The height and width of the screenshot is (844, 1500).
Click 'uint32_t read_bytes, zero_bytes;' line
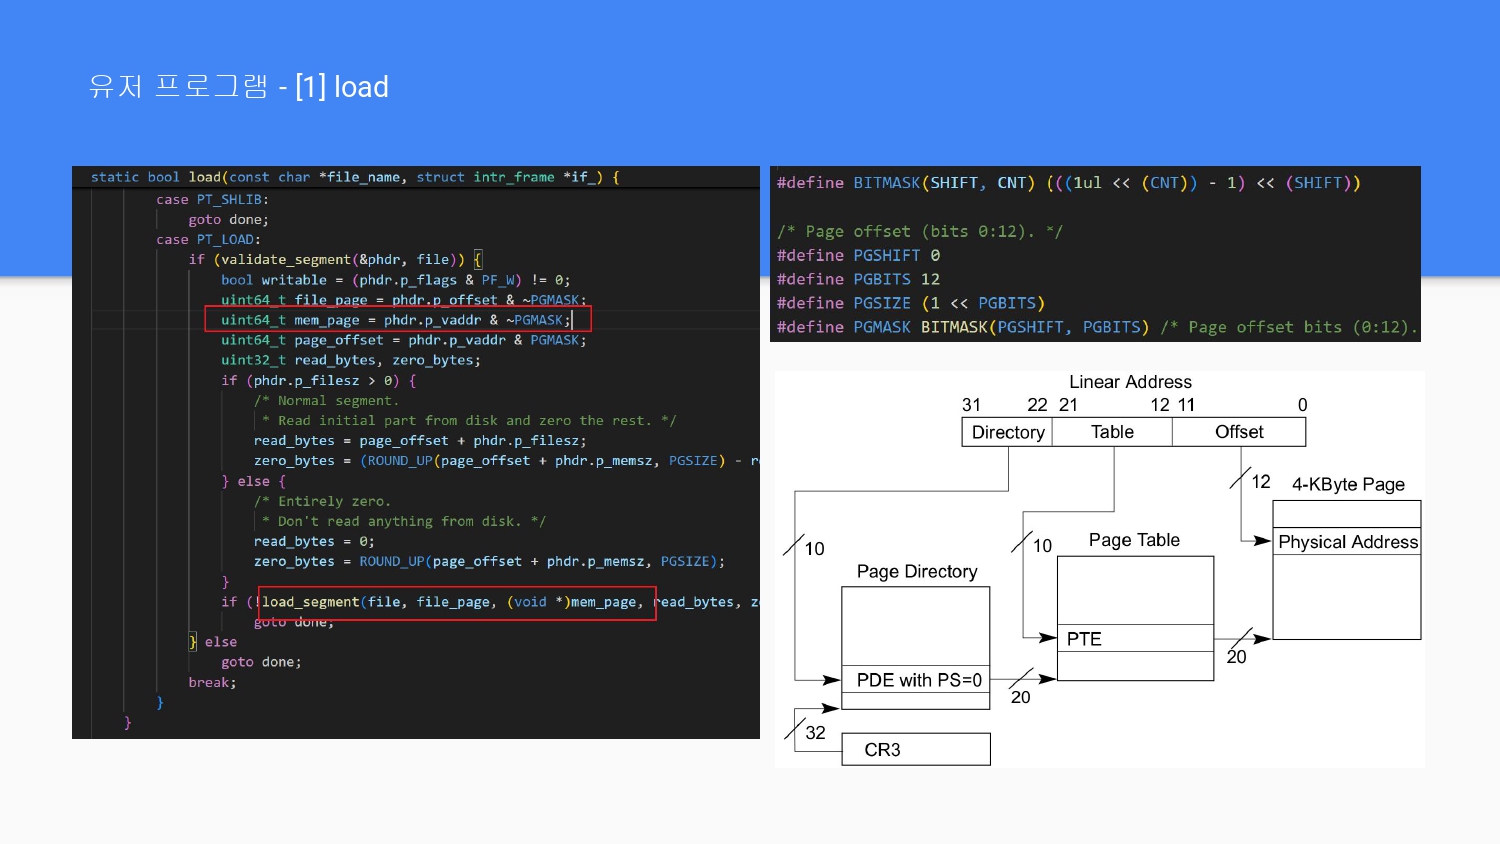[350, 360]
